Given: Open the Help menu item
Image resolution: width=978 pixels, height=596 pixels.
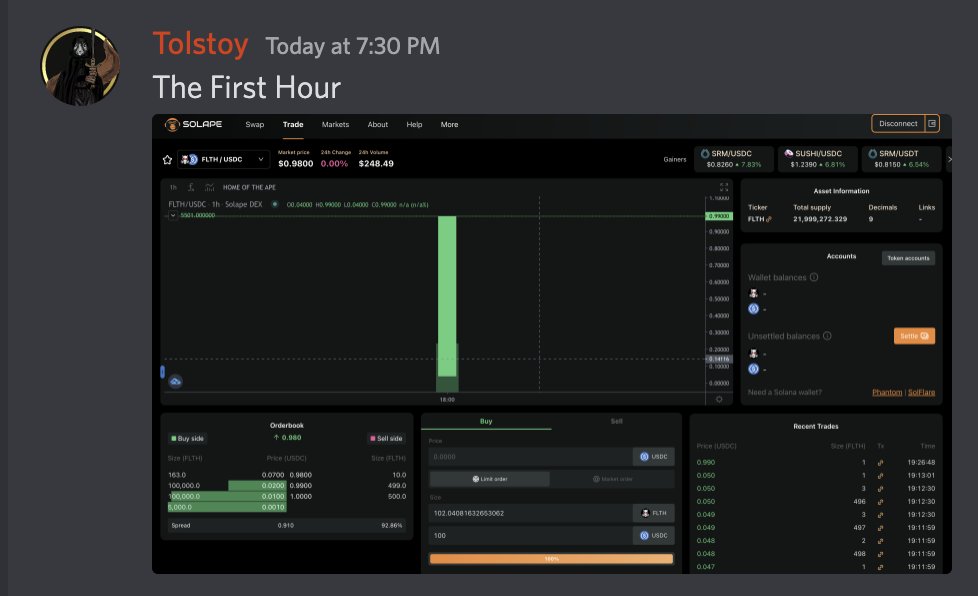Looking at the screenshot, I should (x=414, y=125).
